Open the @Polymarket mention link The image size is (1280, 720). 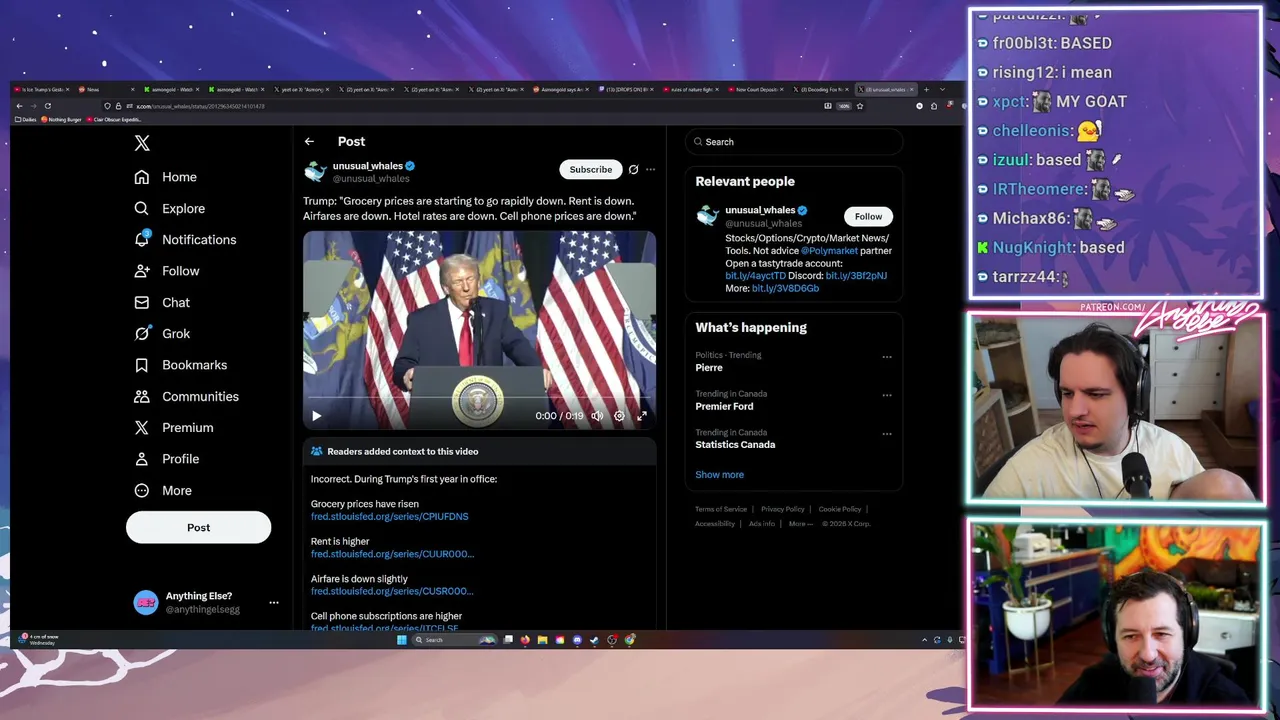point(829,251)
